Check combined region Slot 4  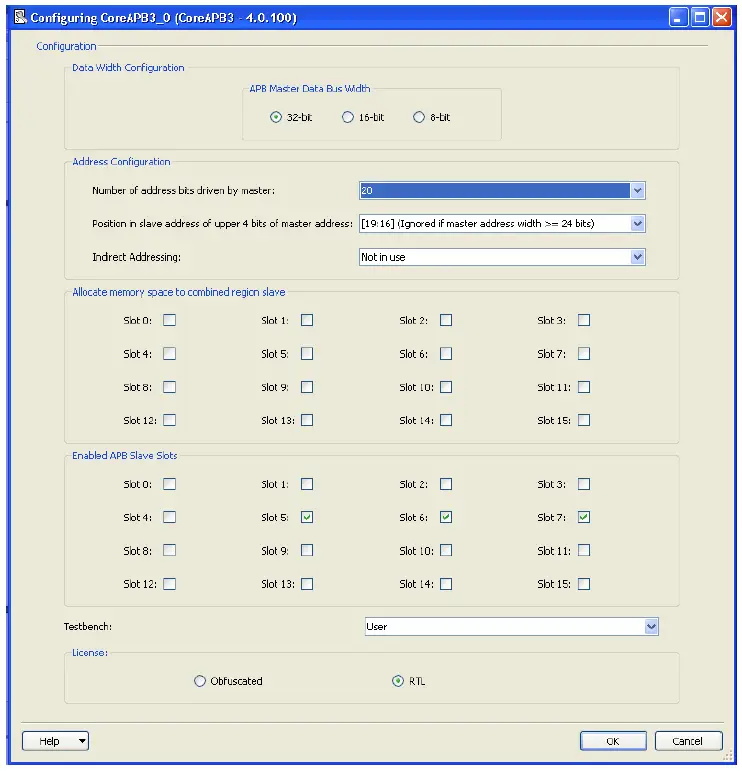[x=169, y=354]
